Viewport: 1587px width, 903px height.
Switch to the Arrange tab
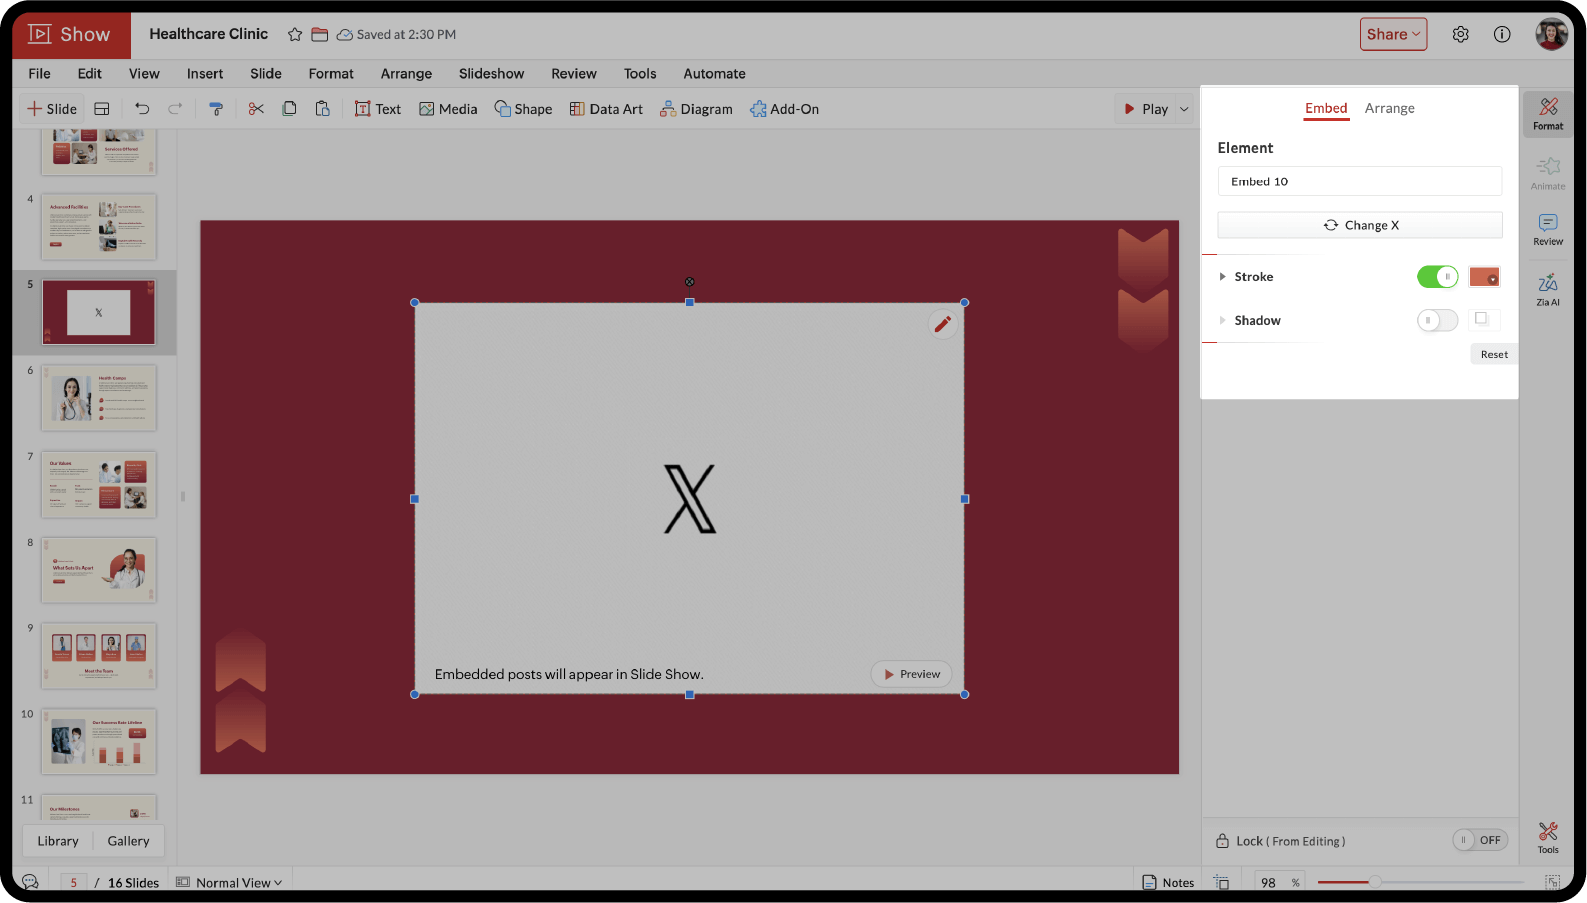pos(1389,108)
